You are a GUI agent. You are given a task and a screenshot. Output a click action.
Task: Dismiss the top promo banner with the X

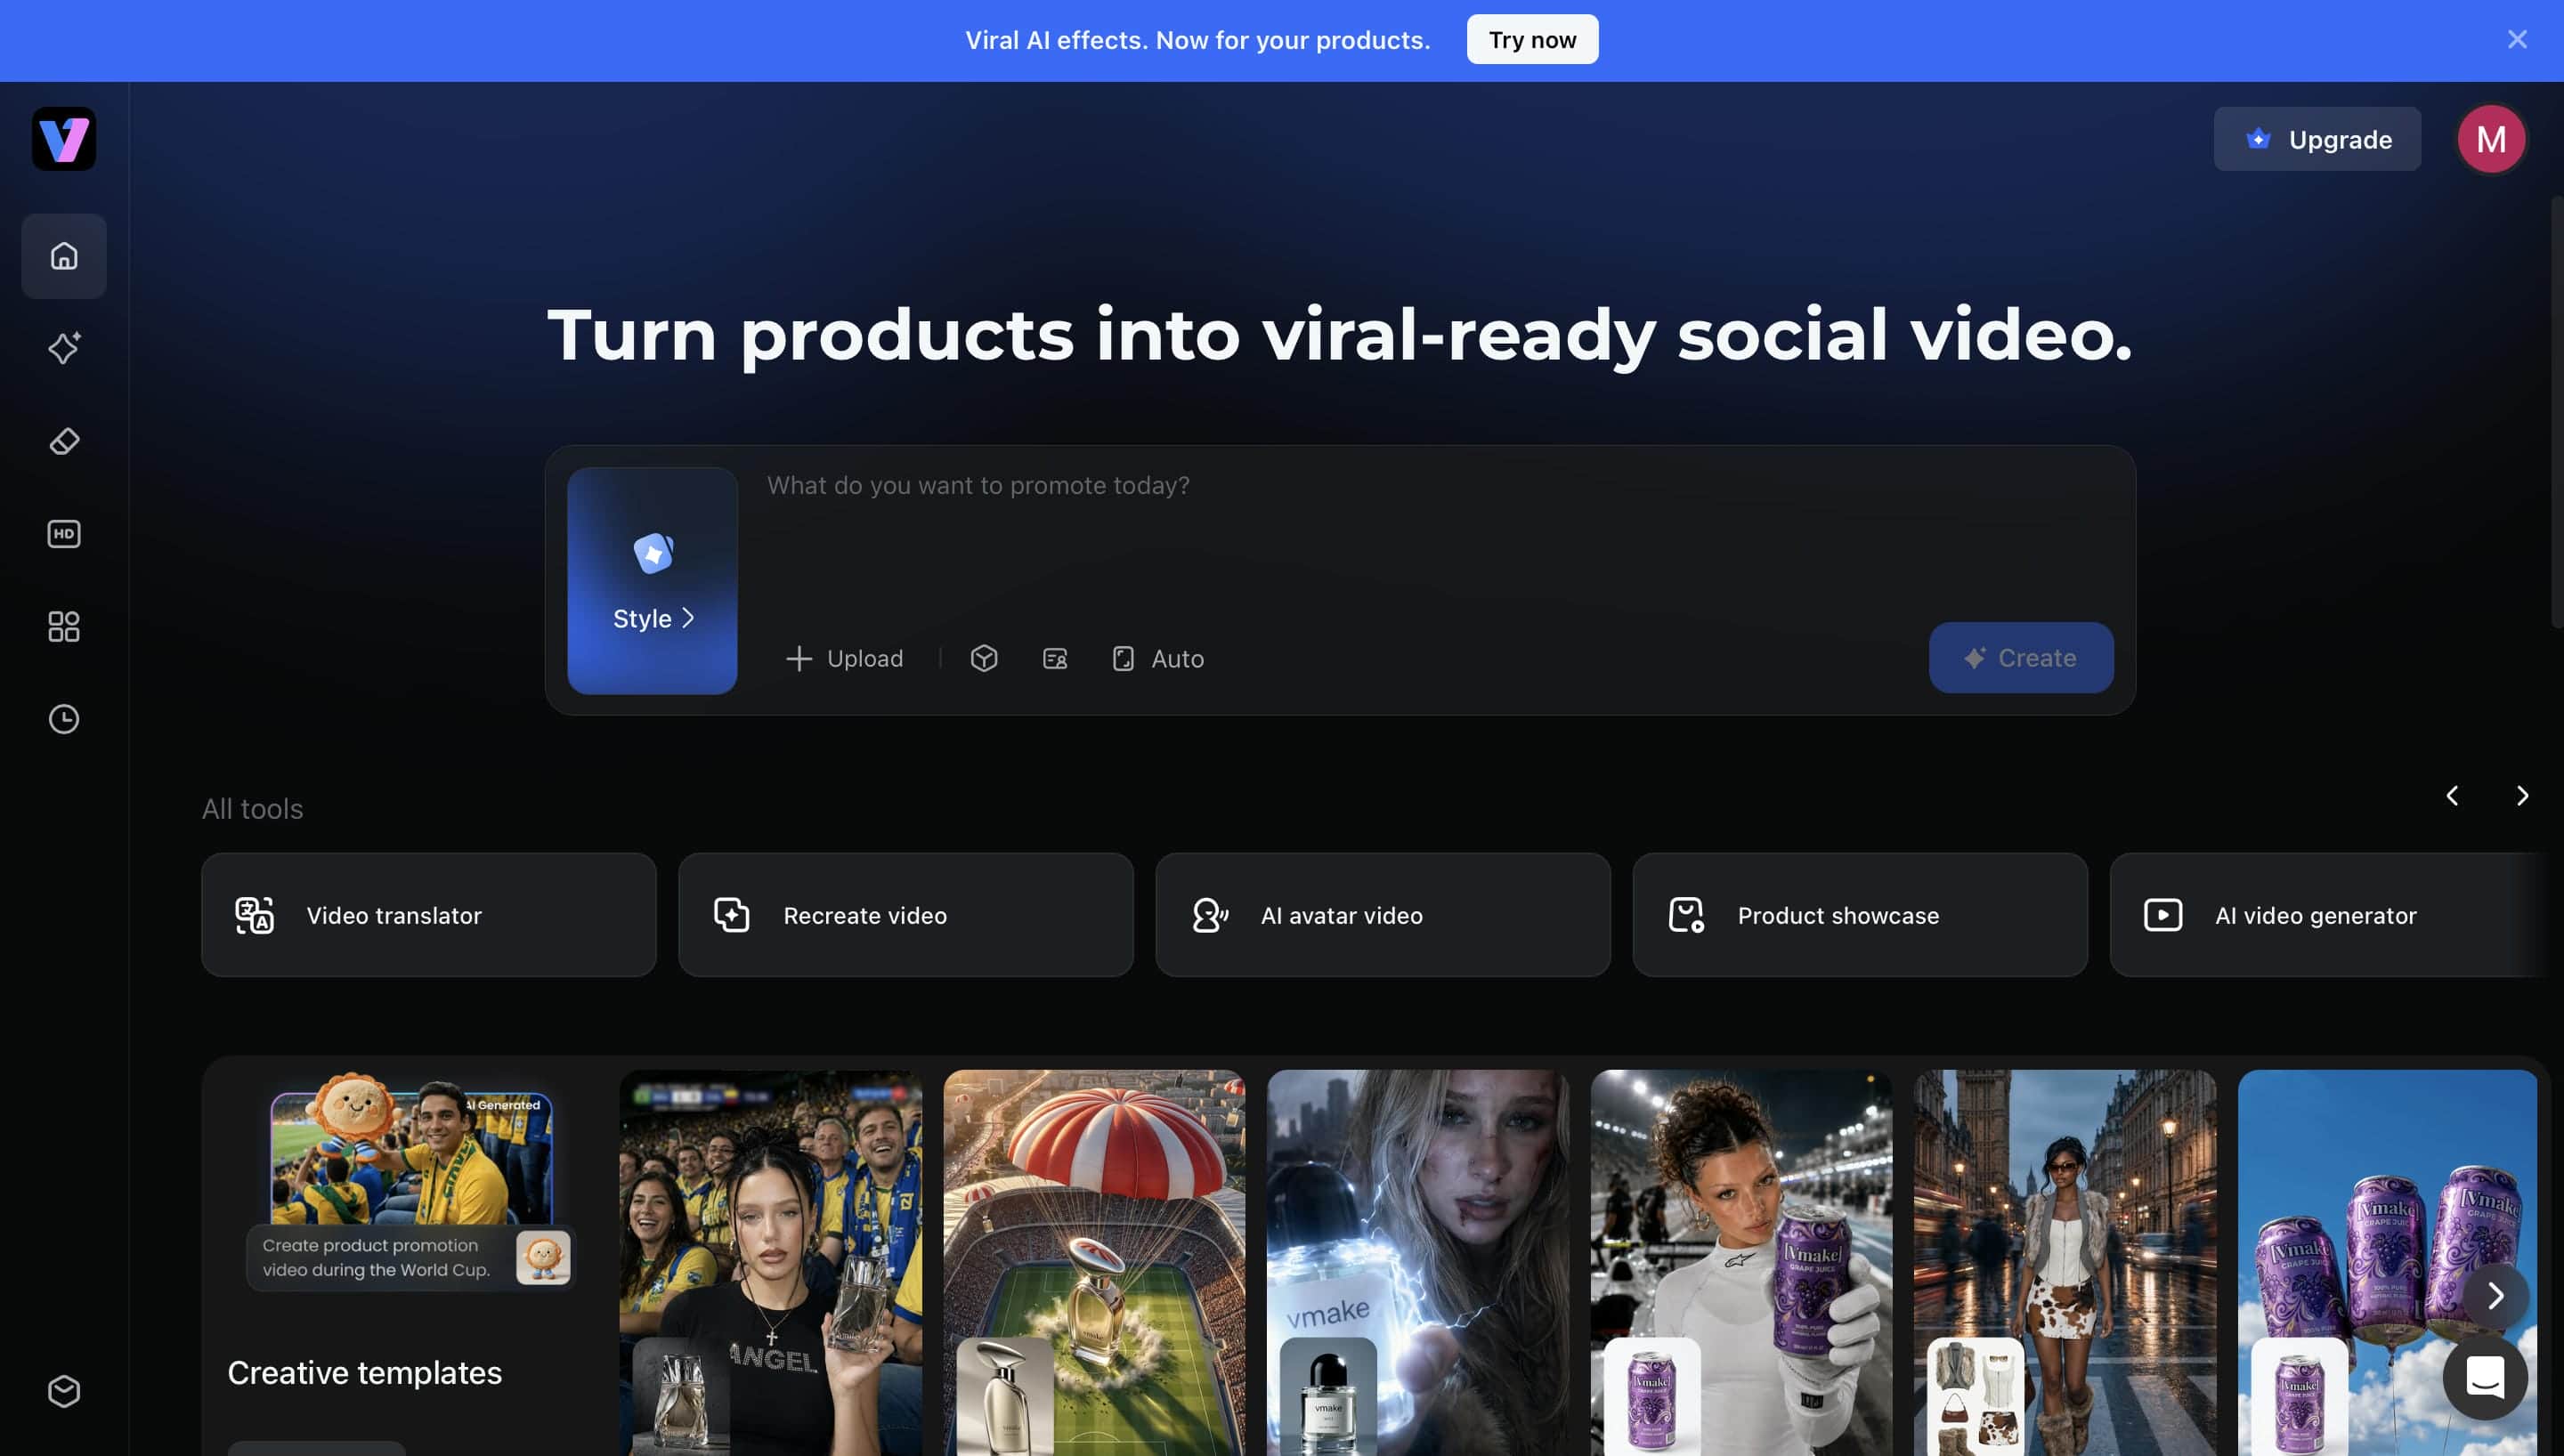[2517, 40]
